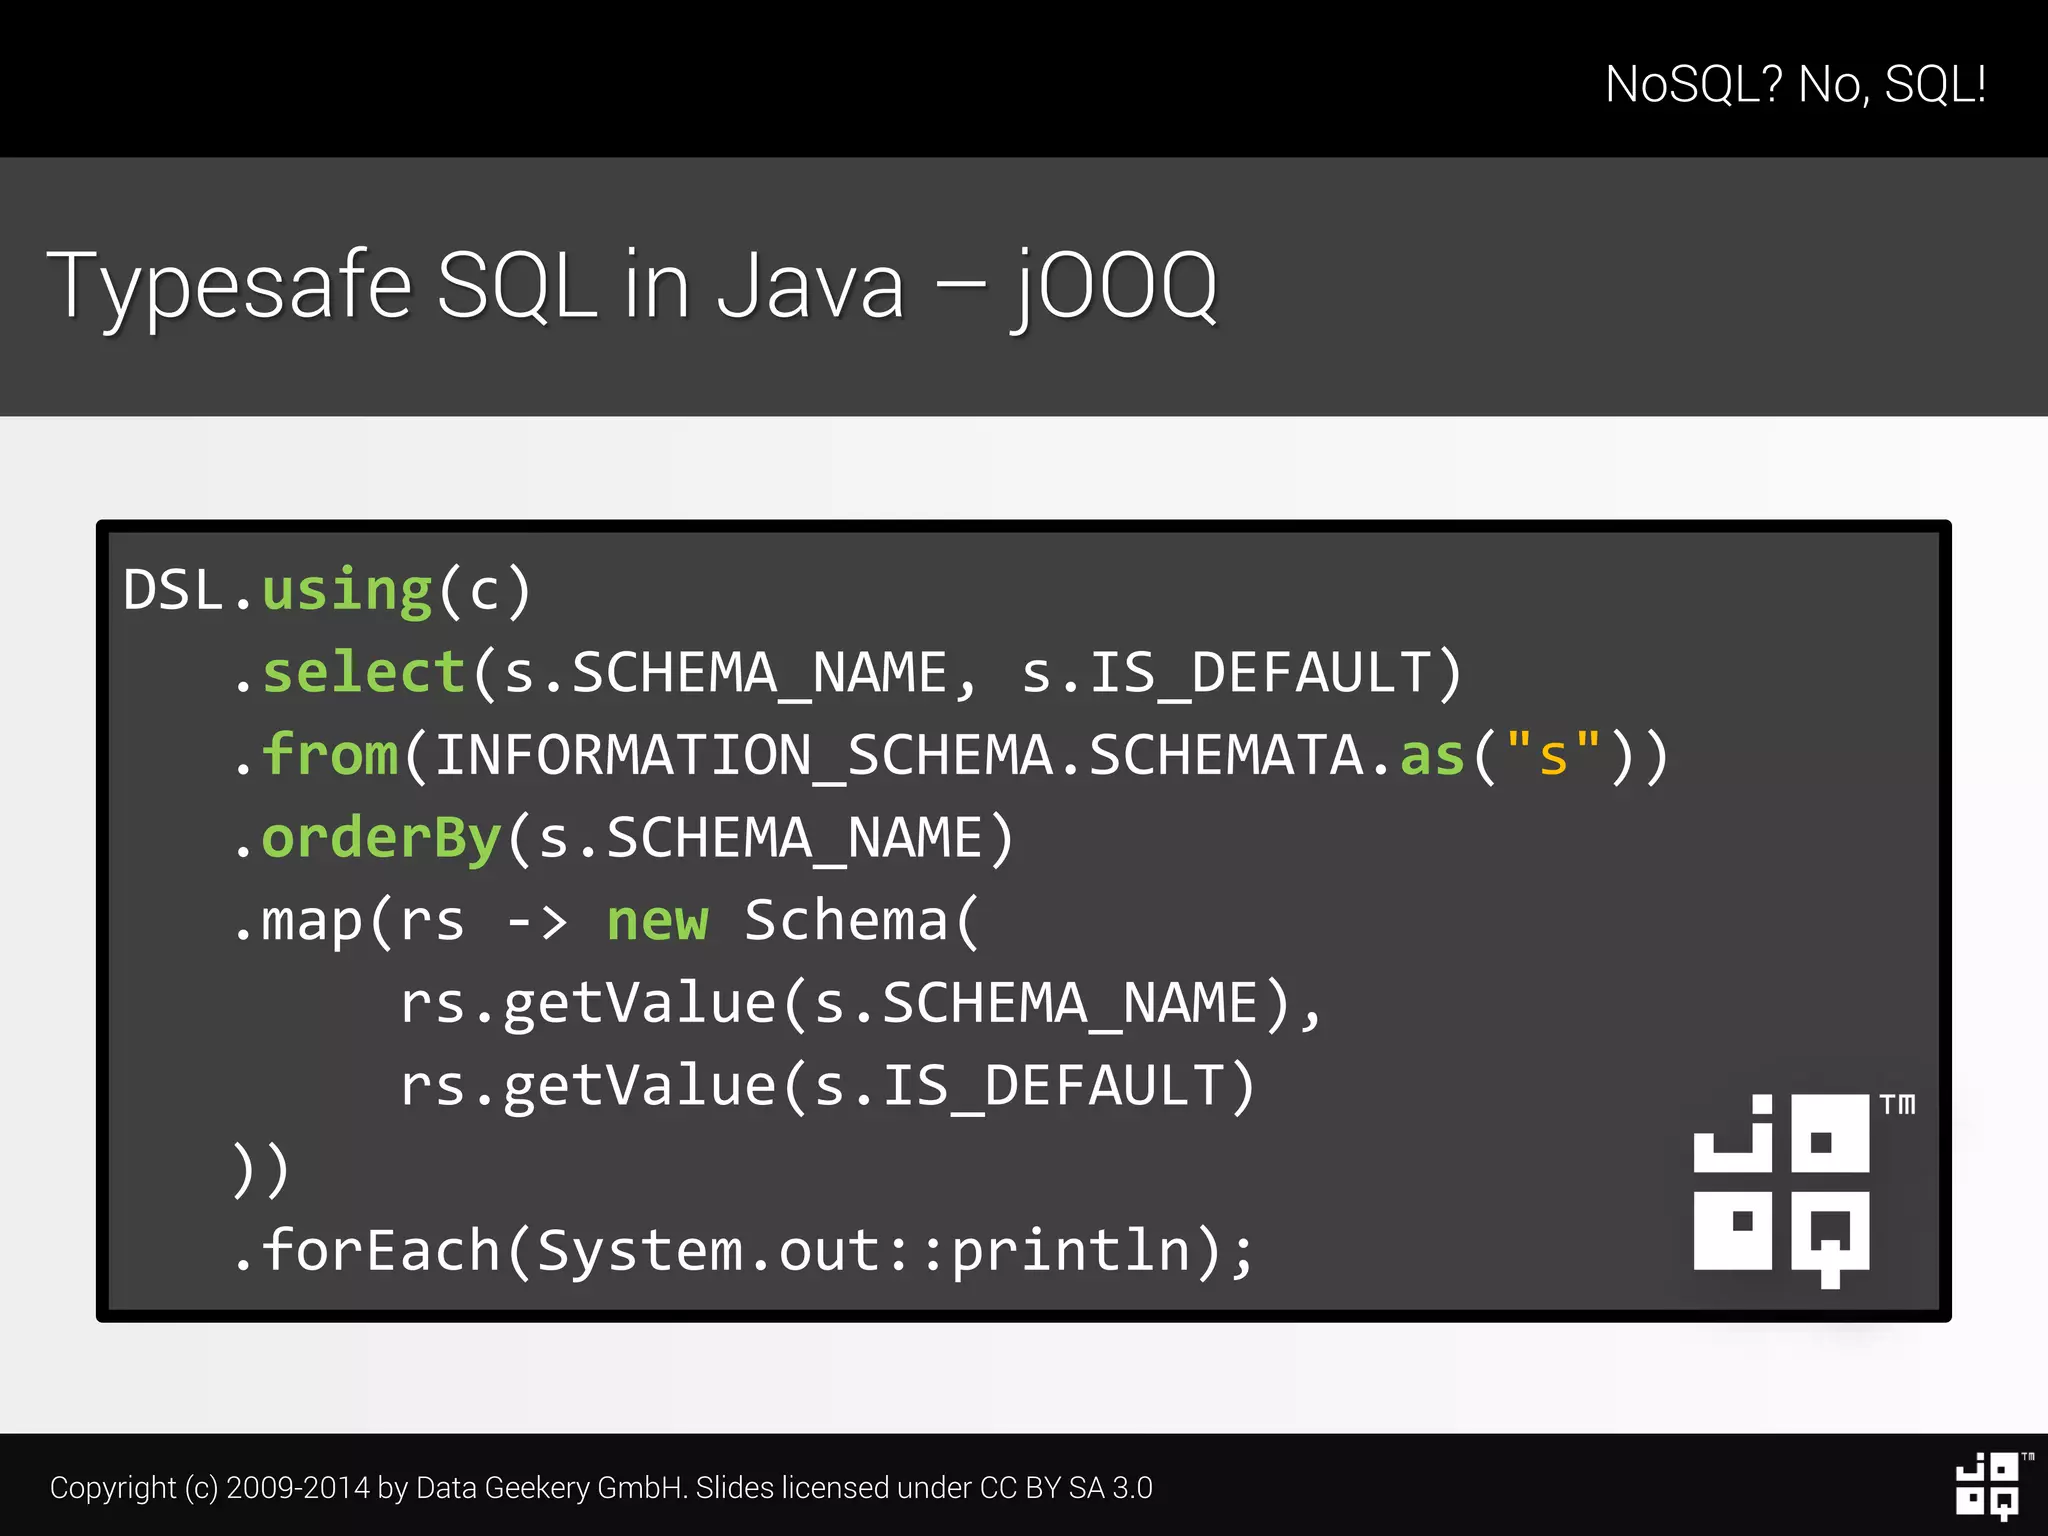Click 'rs.getValue(s.SCHEMA_NAME),' code line
The width and height of the screenshot is (2048, 1536).
coord(861,1004)
